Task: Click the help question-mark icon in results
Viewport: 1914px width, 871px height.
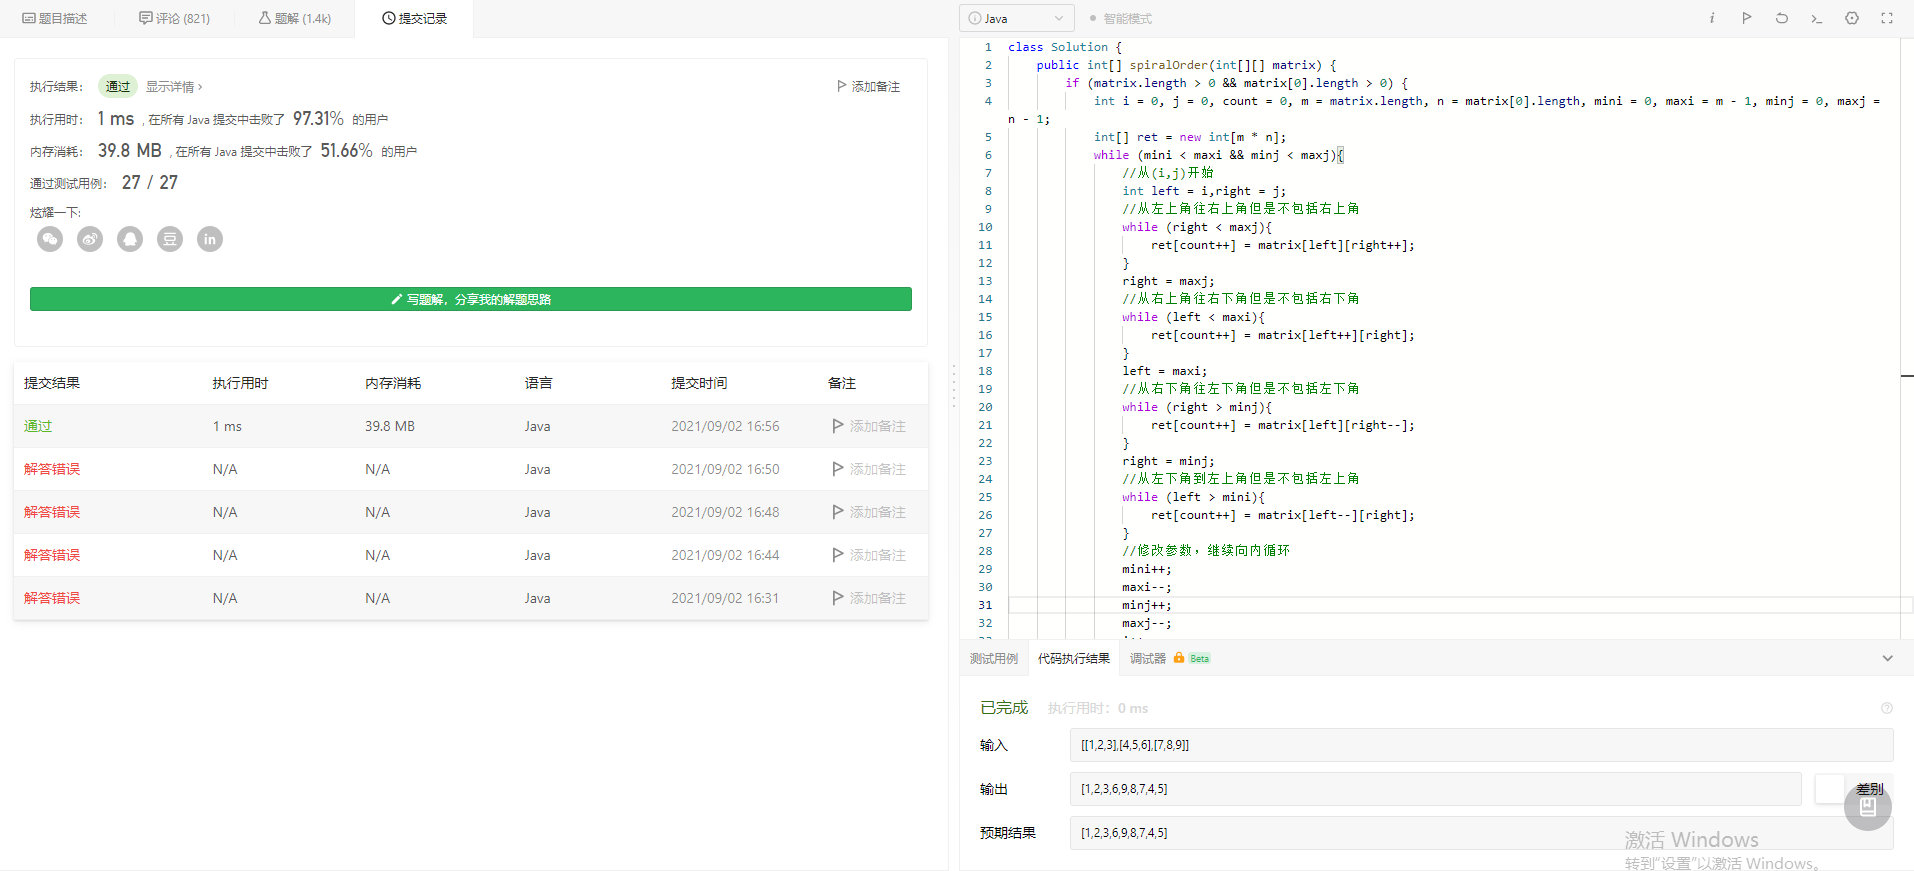Action: pyautogui.click(x=1887, y=708)
